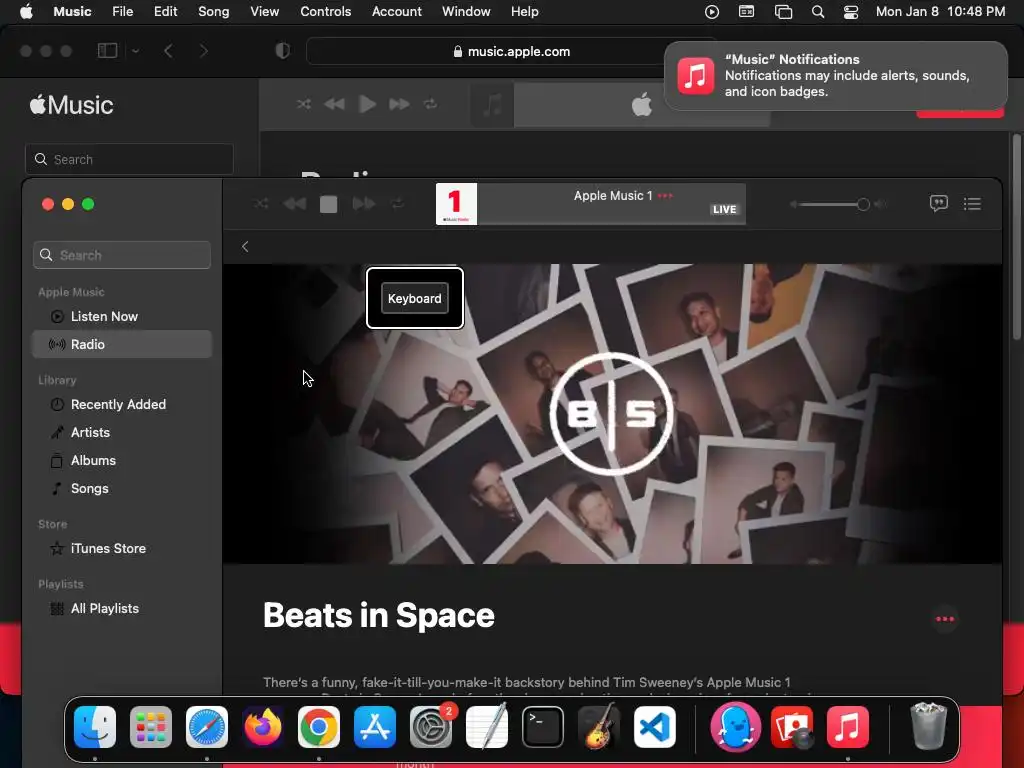Open Recently Added library section
The width and height of the screenshot is (1024, 768).
[122, 404]
